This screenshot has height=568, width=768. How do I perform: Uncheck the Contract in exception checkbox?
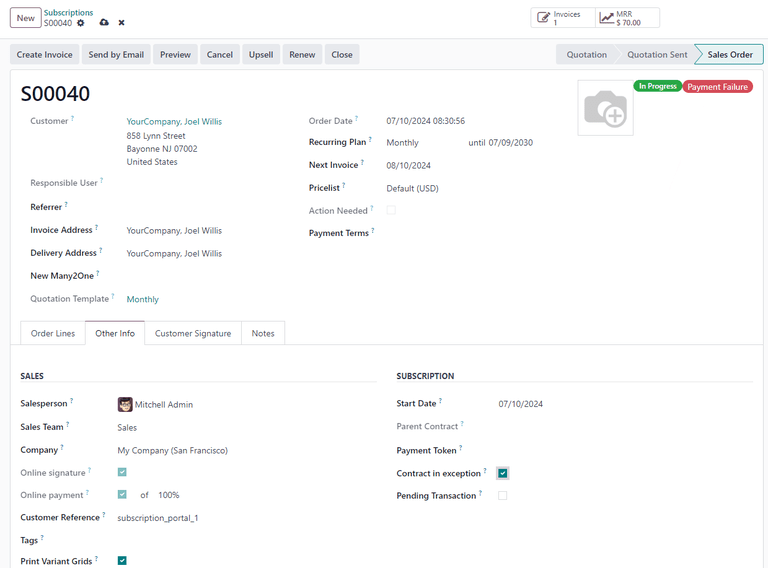[x=502, y=473]
